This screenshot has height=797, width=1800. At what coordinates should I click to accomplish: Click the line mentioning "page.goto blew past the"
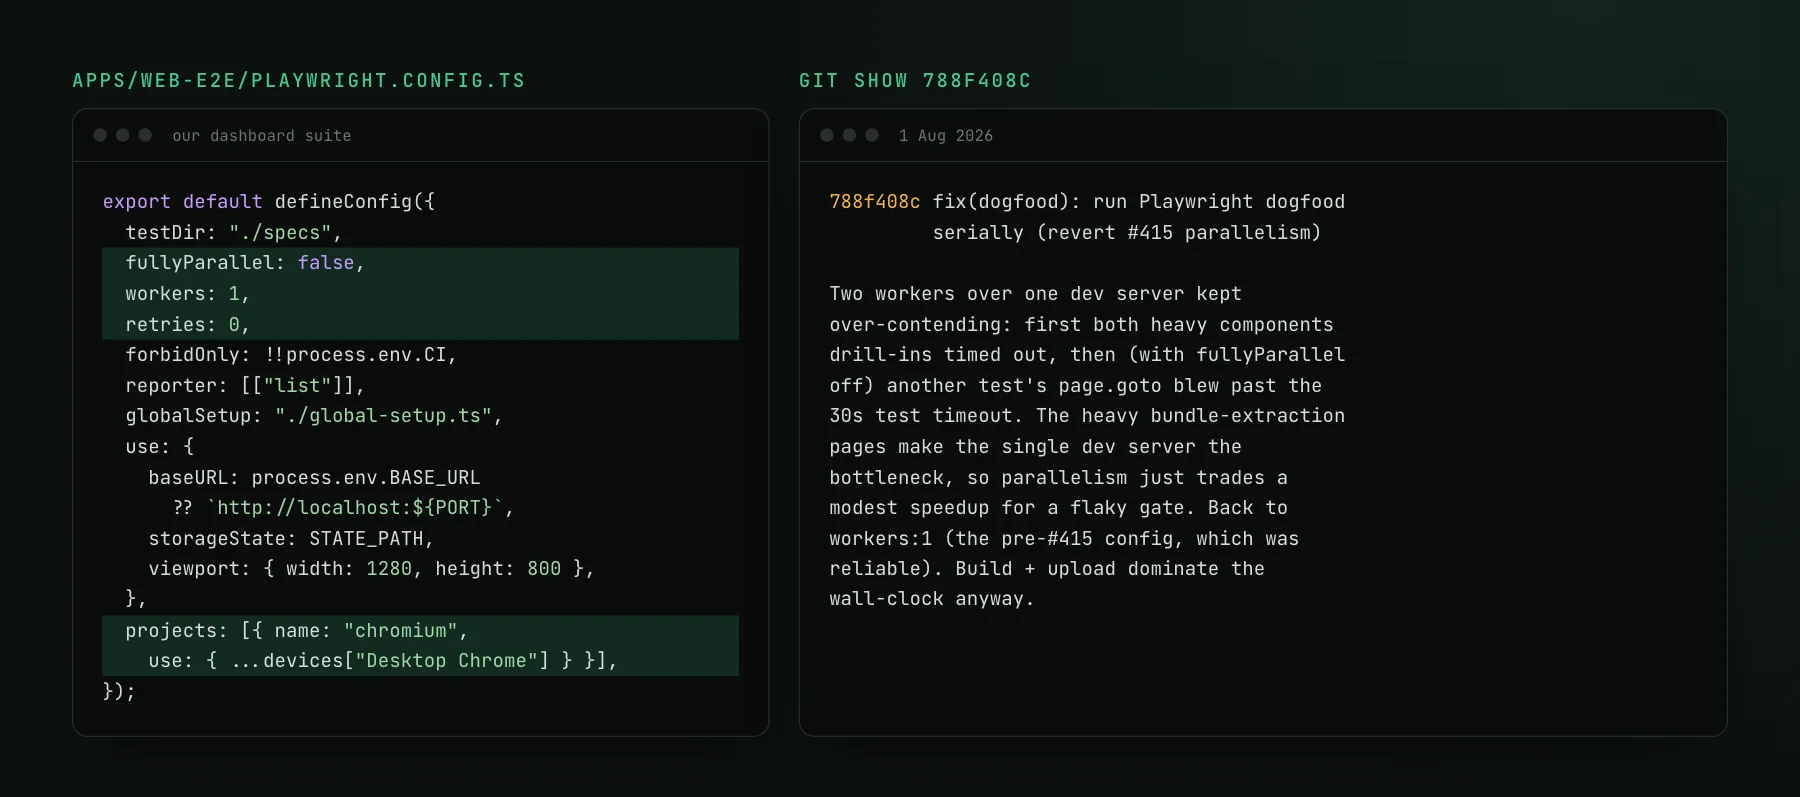[x=1076, y=386]
